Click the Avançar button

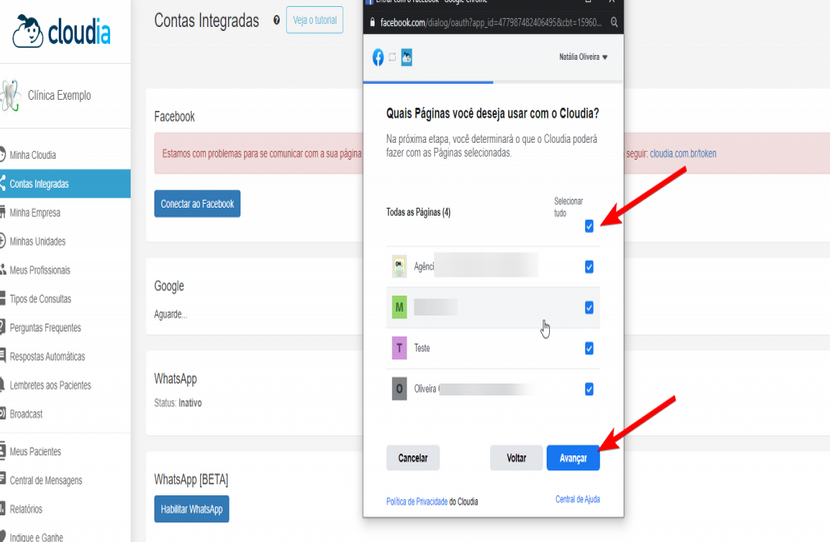point(573,458)
